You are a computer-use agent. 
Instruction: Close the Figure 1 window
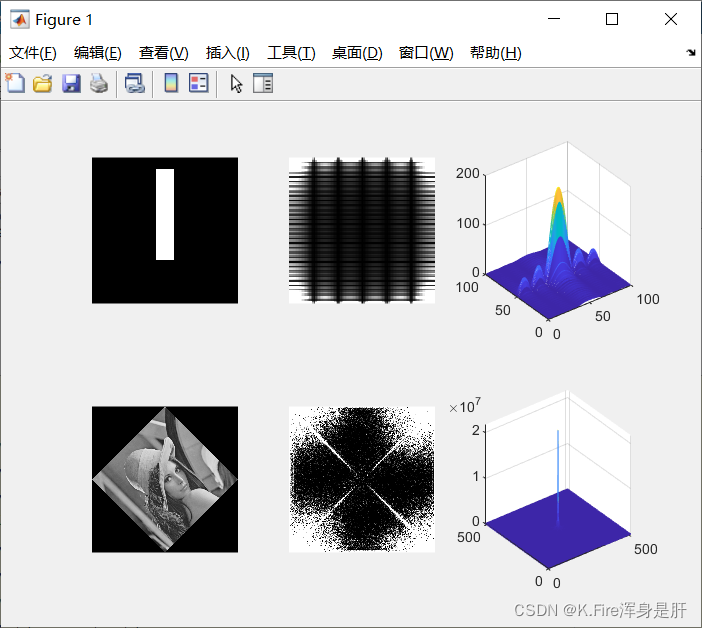(671, 19)
